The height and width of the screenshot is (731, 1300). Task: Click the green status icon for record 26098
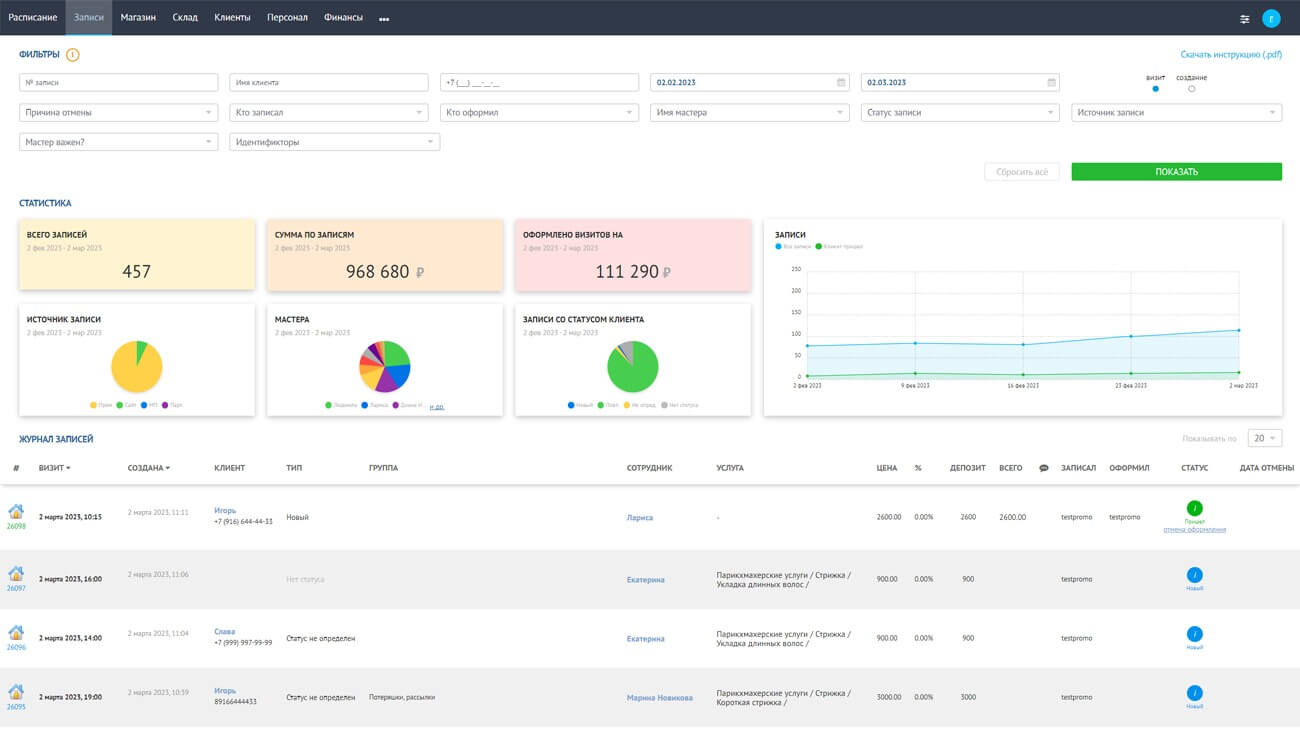pos(1194,509)
